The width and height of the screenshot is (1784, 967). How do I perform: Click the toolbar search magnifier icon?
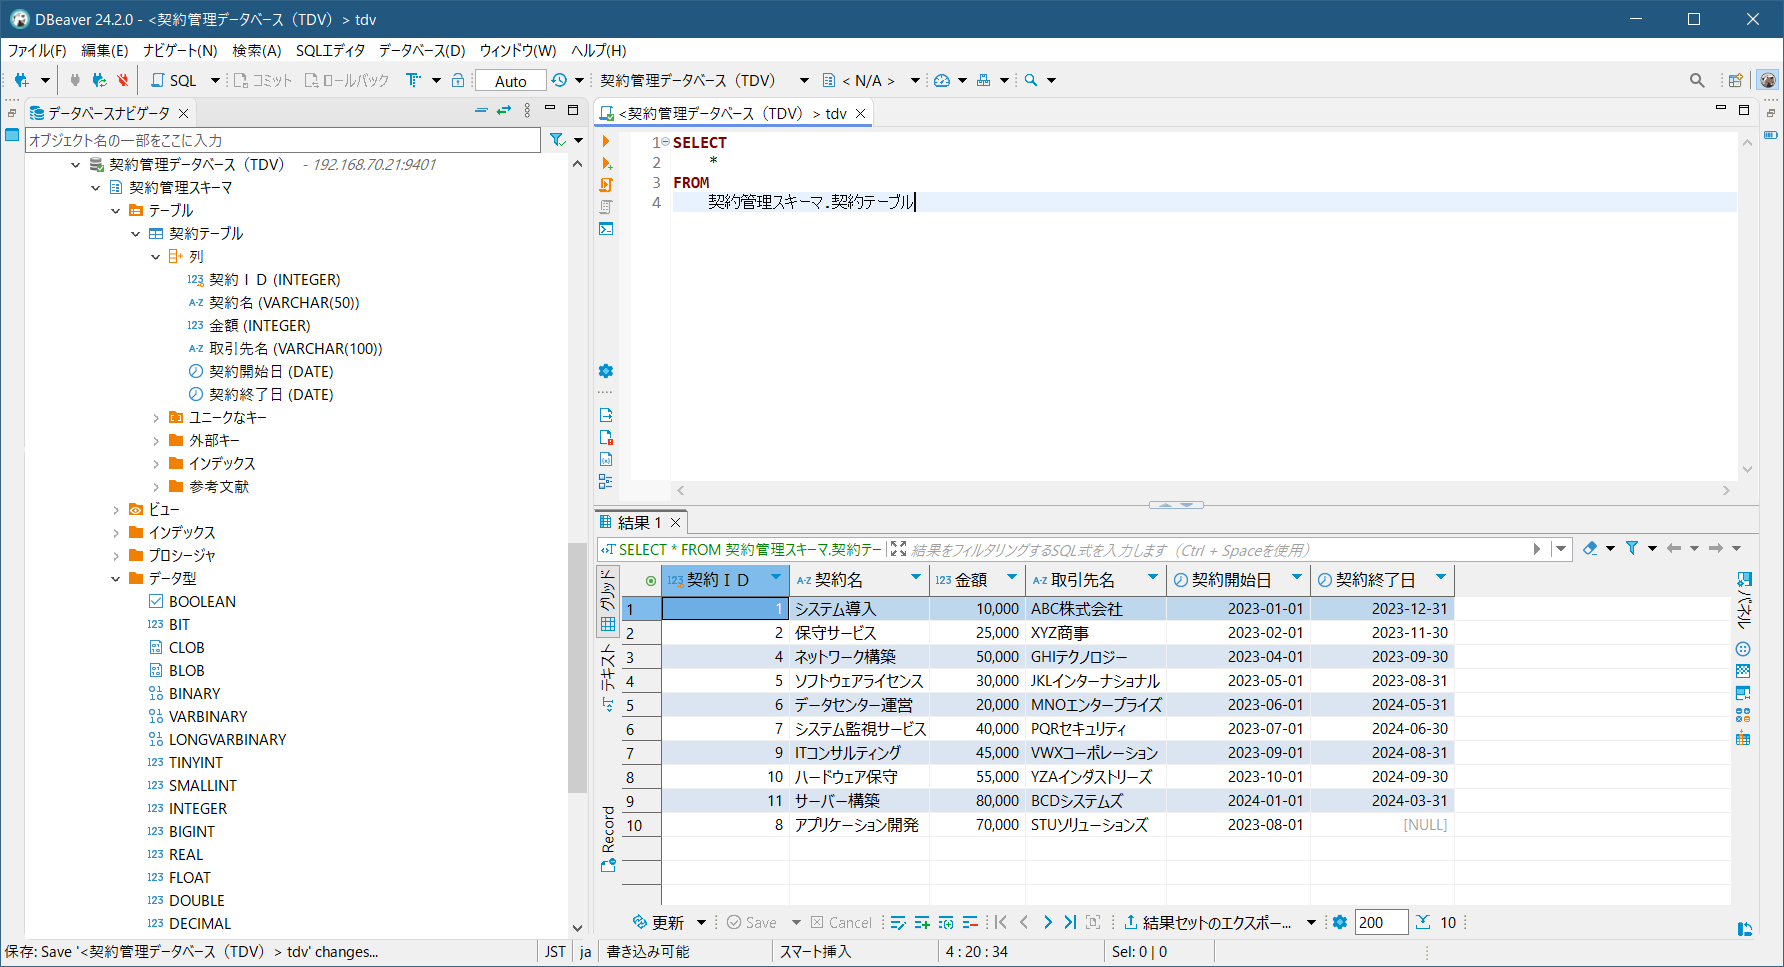(1031, 80)
